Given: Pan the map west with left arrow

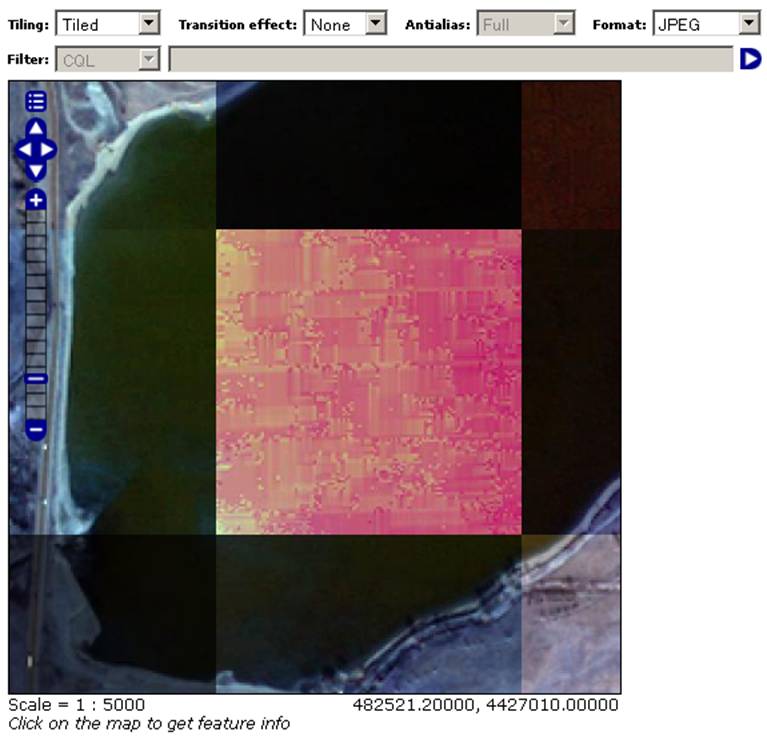Looking at the screenshot, I should (x=25, y=150).
